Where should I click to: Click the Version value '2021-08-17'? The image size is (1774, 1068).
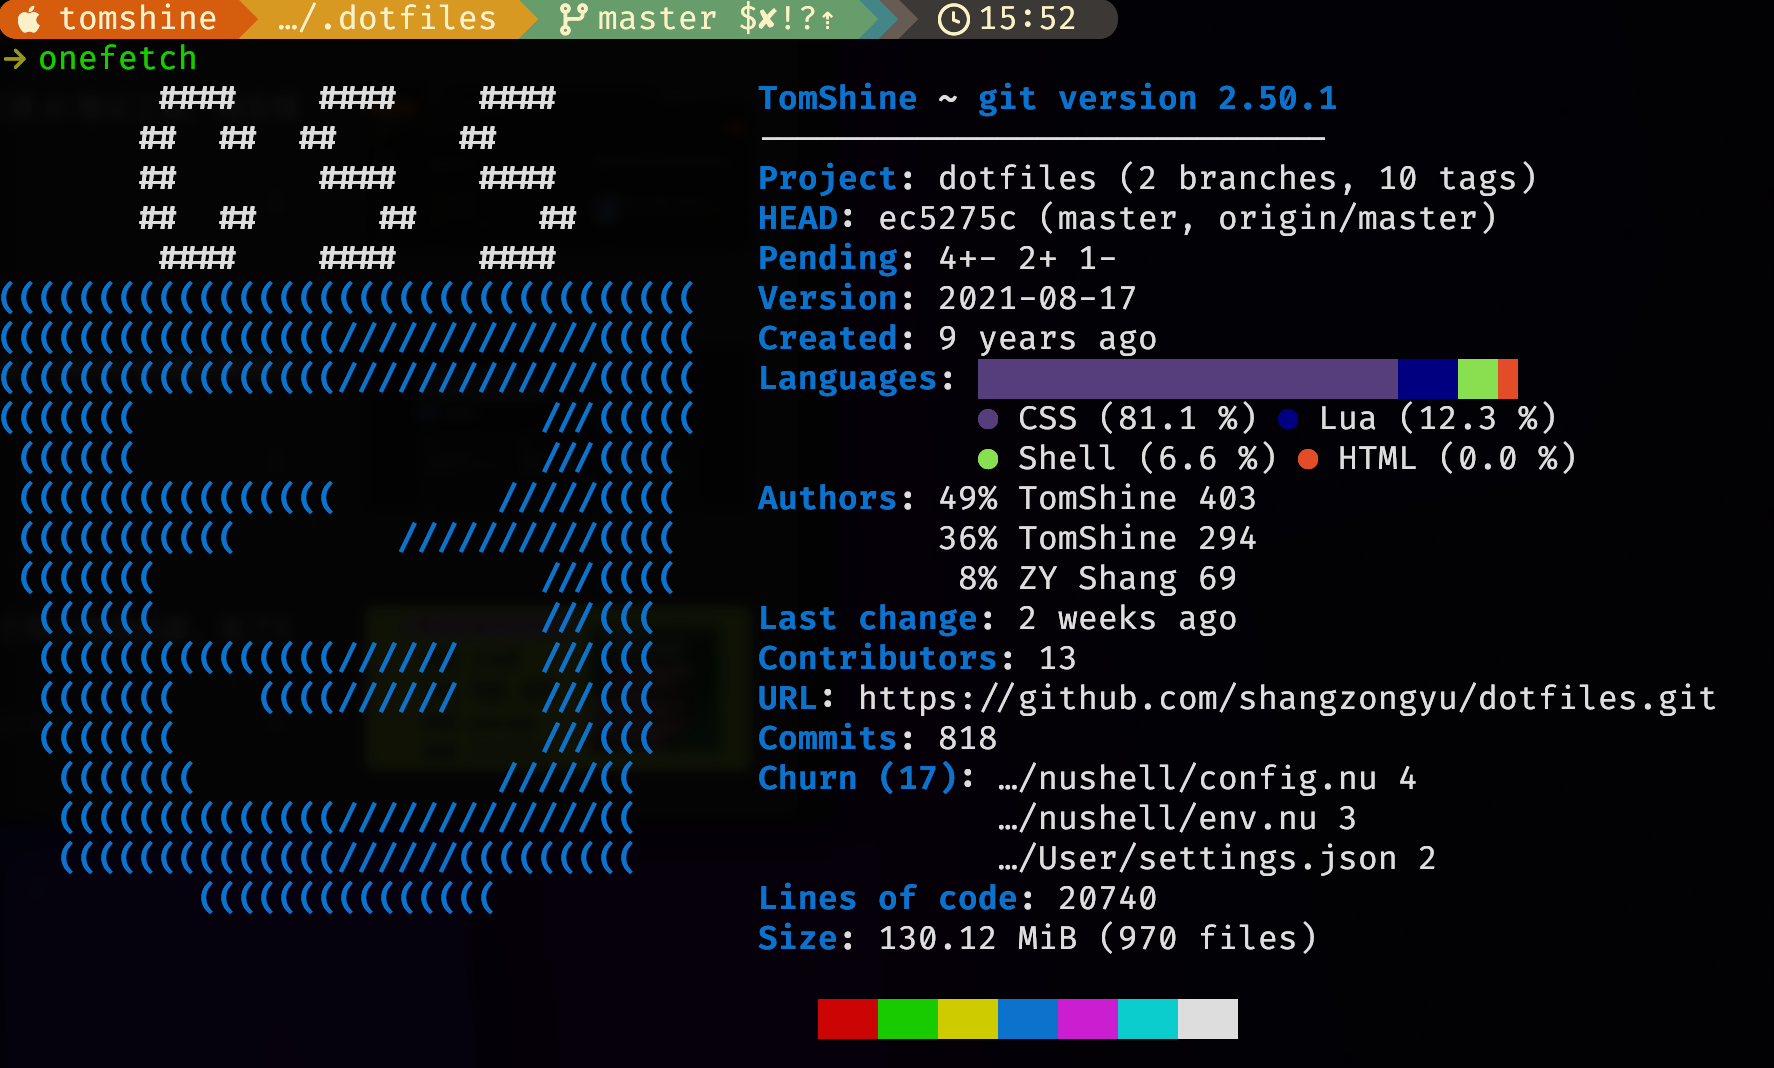pyautogui.click(x=1037, y=298)
